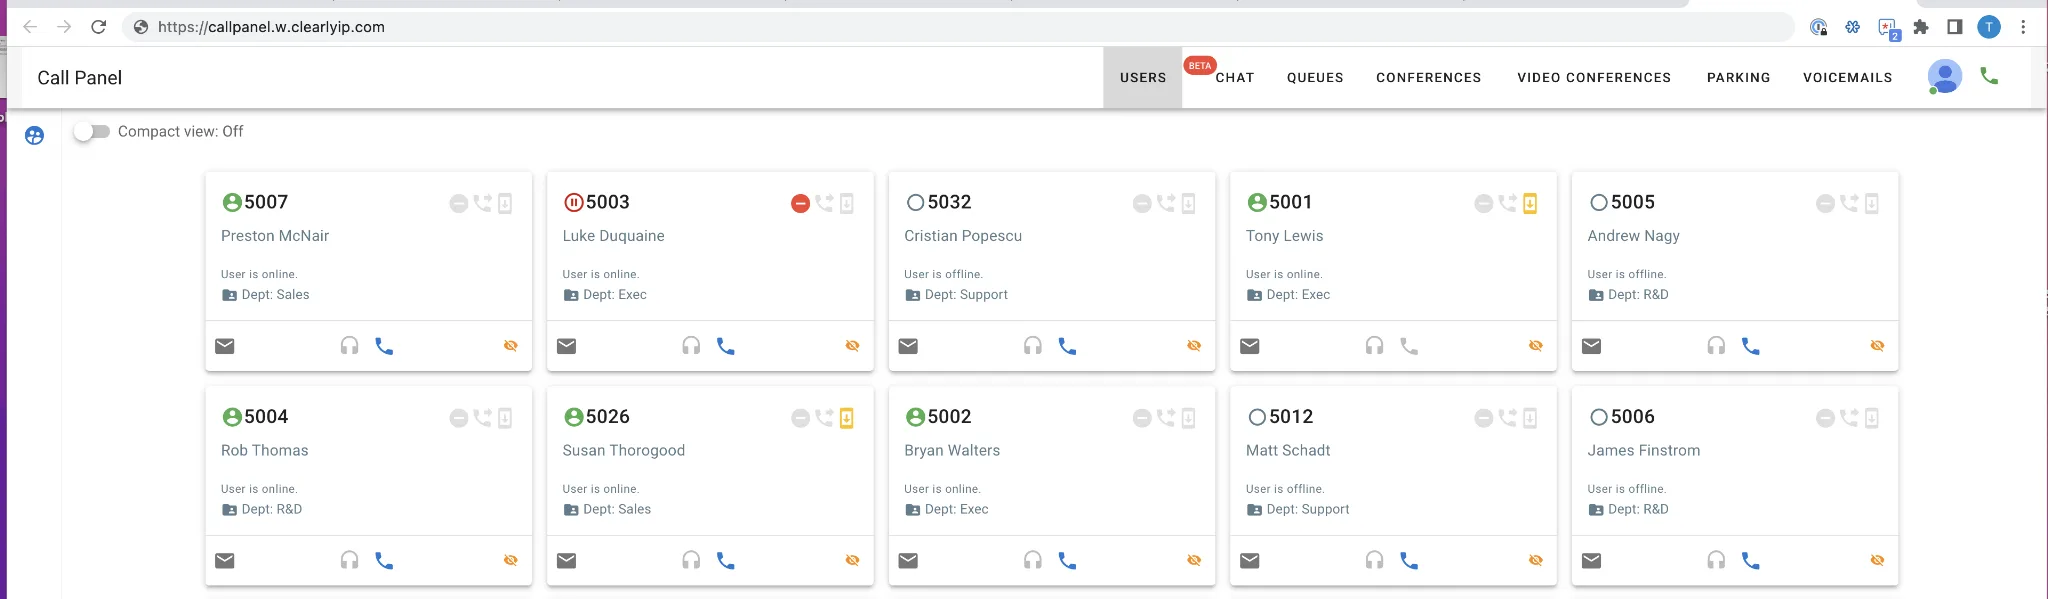Open the palette icon in left sidebar
2048x599 pixels.
(x=35, y=136)
